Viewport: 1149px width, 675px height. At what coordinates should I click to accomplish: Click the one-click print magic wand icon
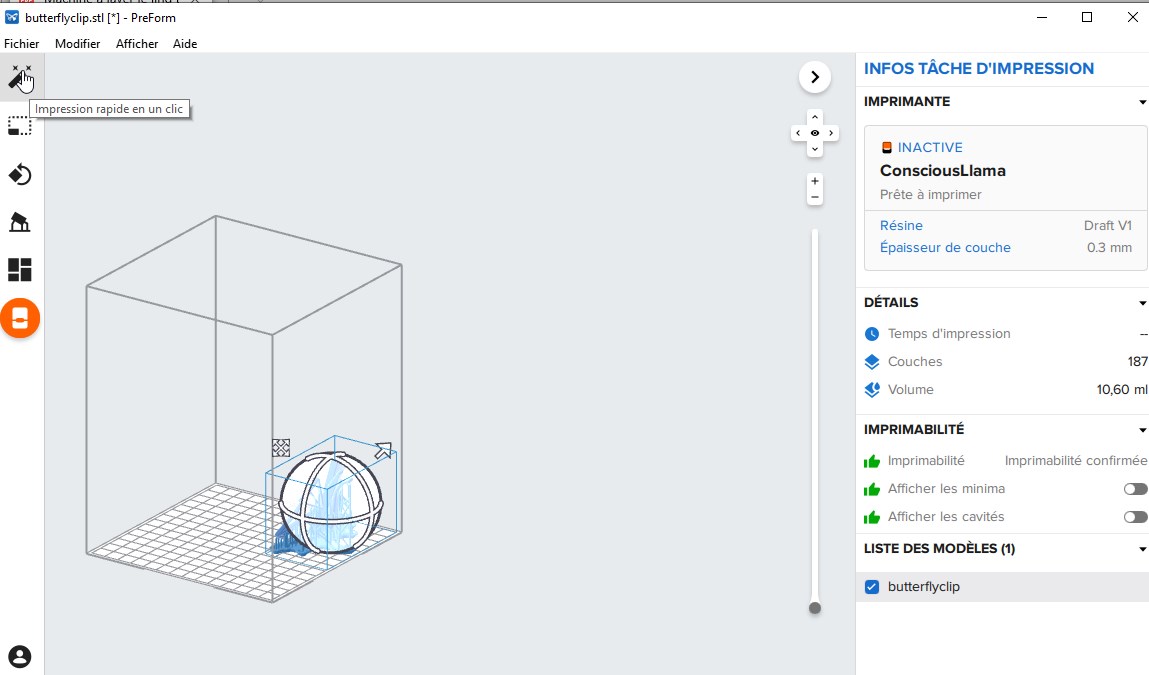[x=20, y=77]
